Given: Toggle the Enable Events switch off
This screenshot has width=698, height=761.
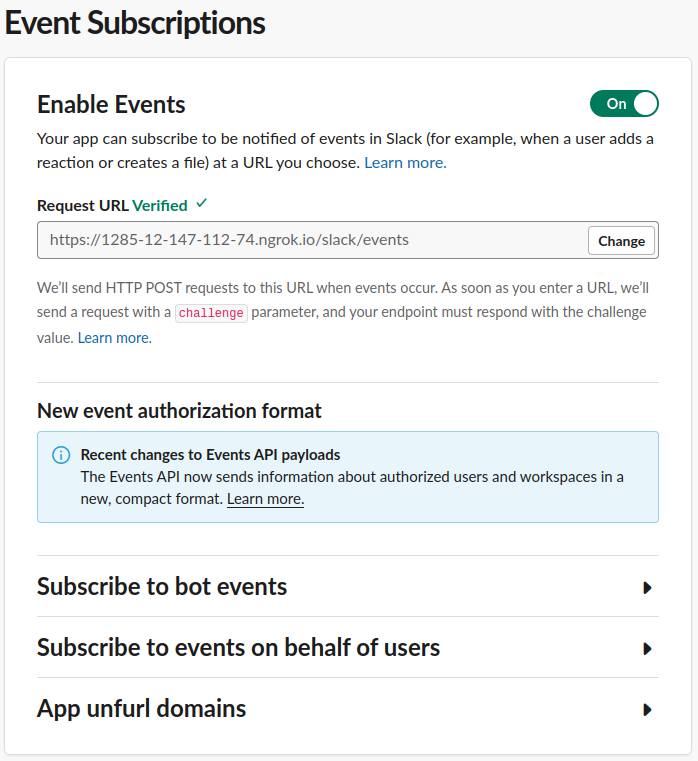Looking at the screenshot, I should tap(624, 103).
